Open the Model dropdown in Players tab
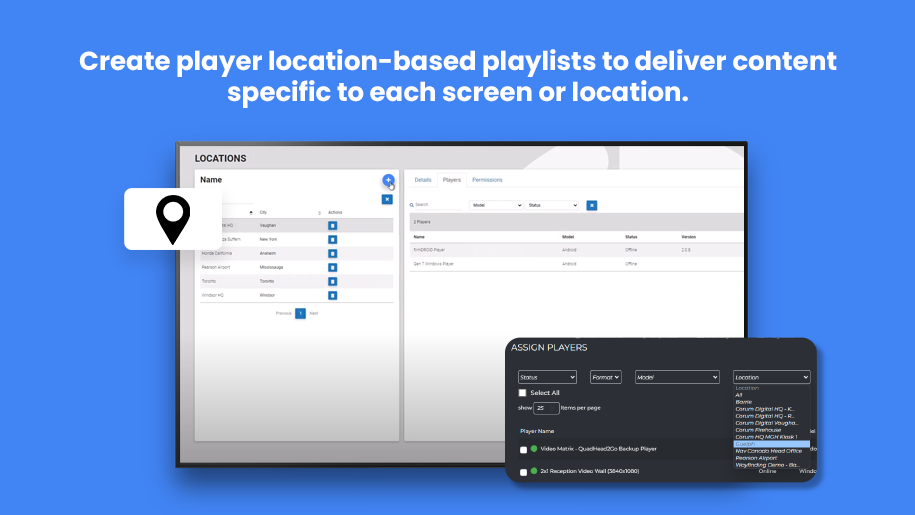The image size is (915, 515). [x=496, y=205]
